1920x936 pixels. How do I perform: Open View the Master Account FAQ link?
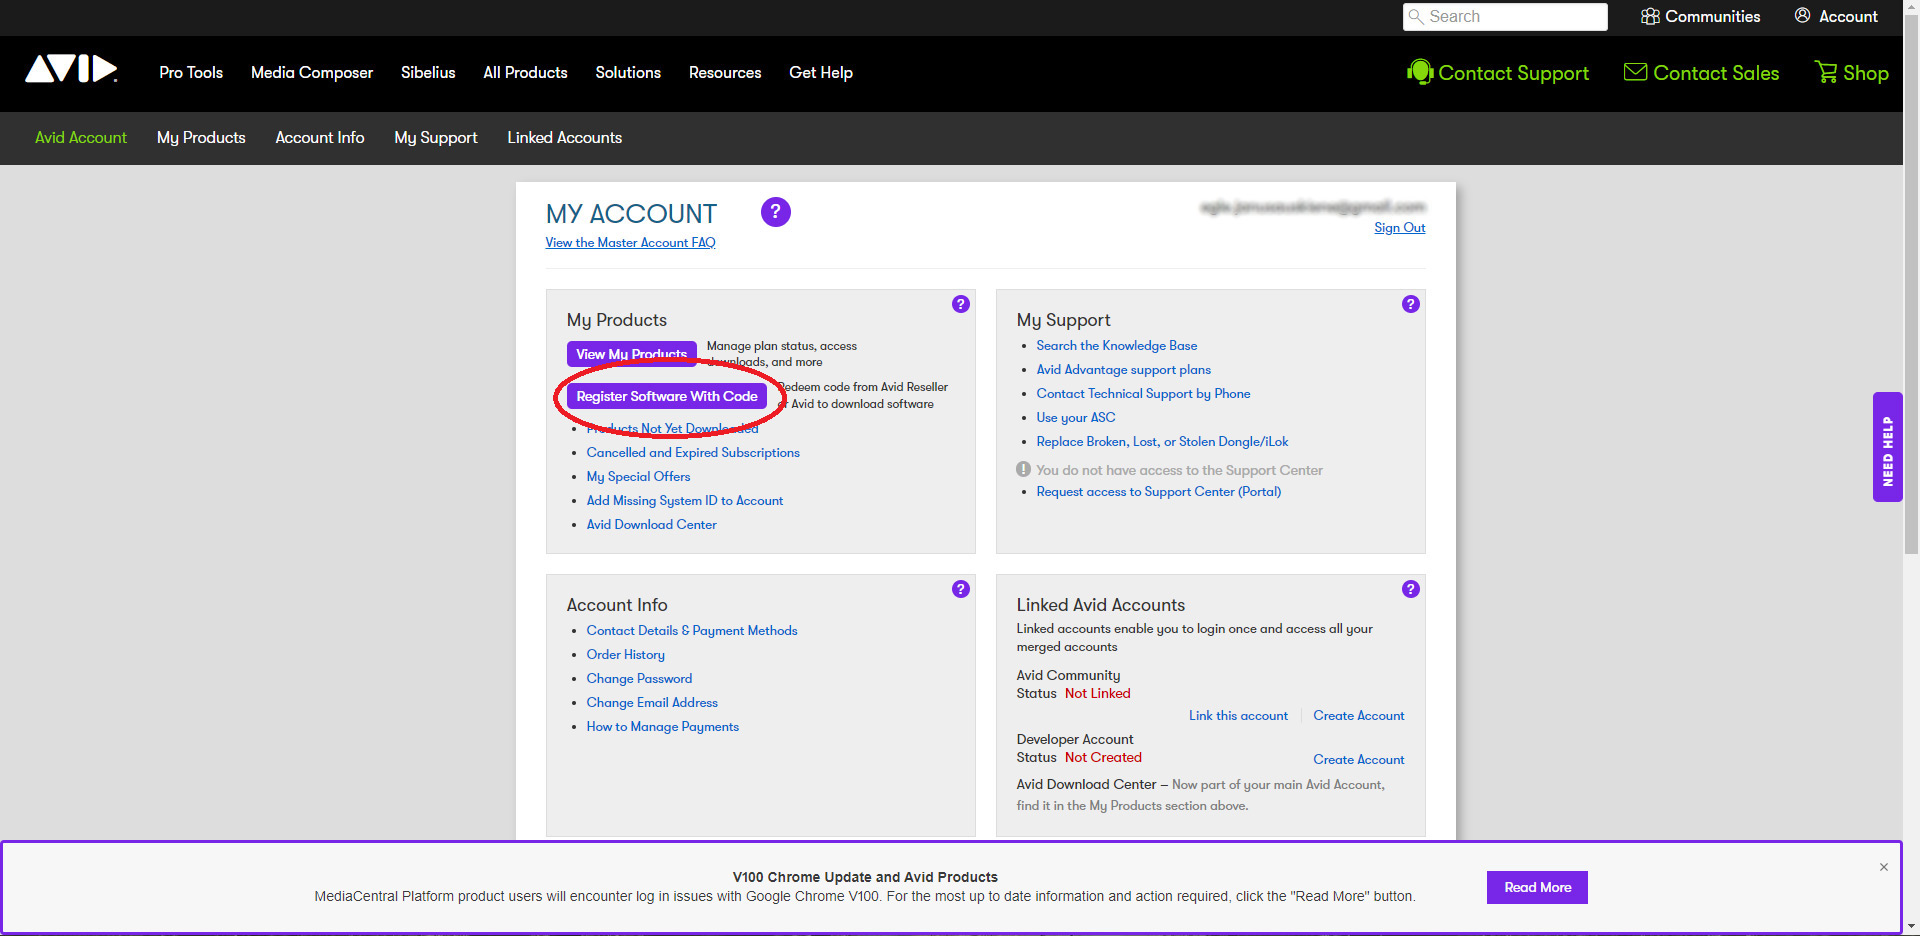(630, 243)
